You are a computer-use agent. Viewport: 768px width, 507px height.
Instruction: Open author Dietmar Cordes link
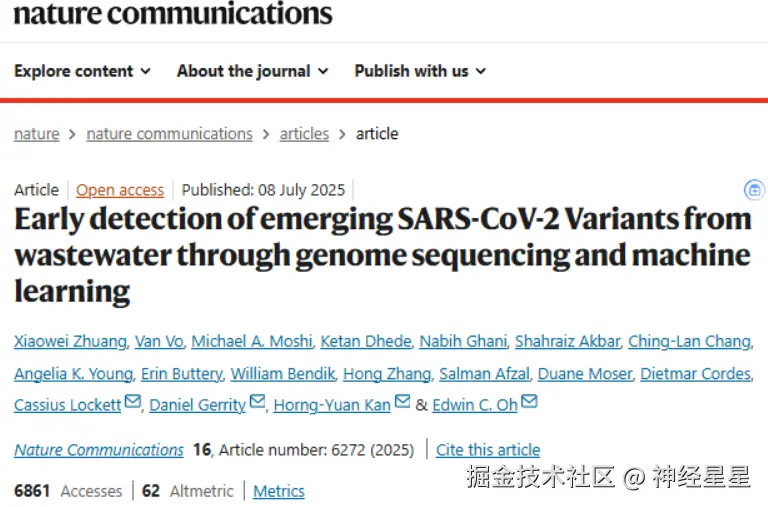coord(696,374)
